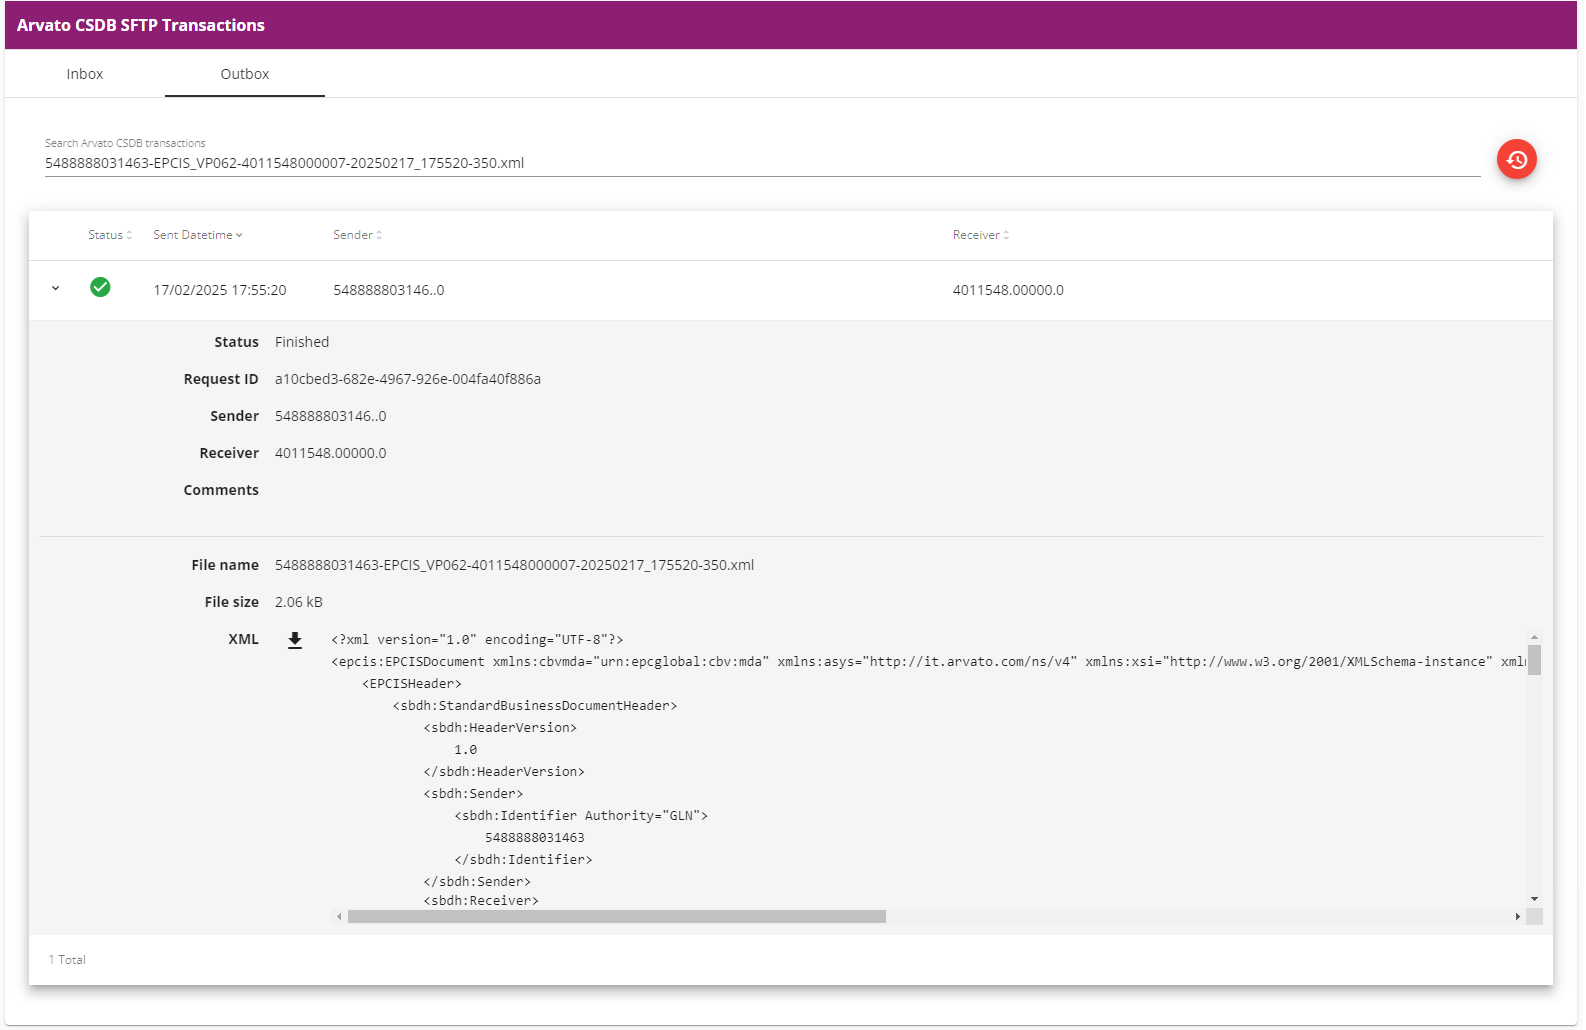Sort by Sent Datetime column

(198, 235)
